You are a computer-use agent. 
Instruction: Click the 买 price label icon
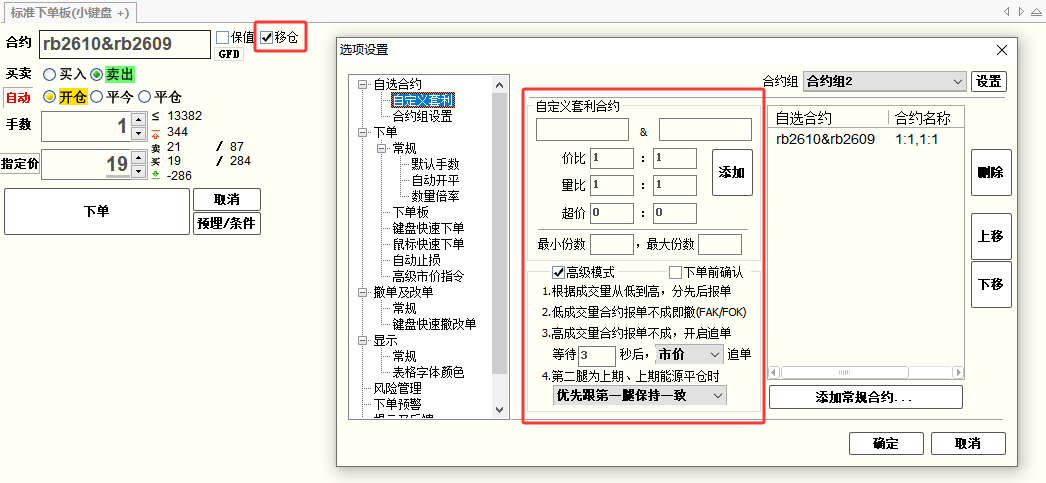coord(155,161)
